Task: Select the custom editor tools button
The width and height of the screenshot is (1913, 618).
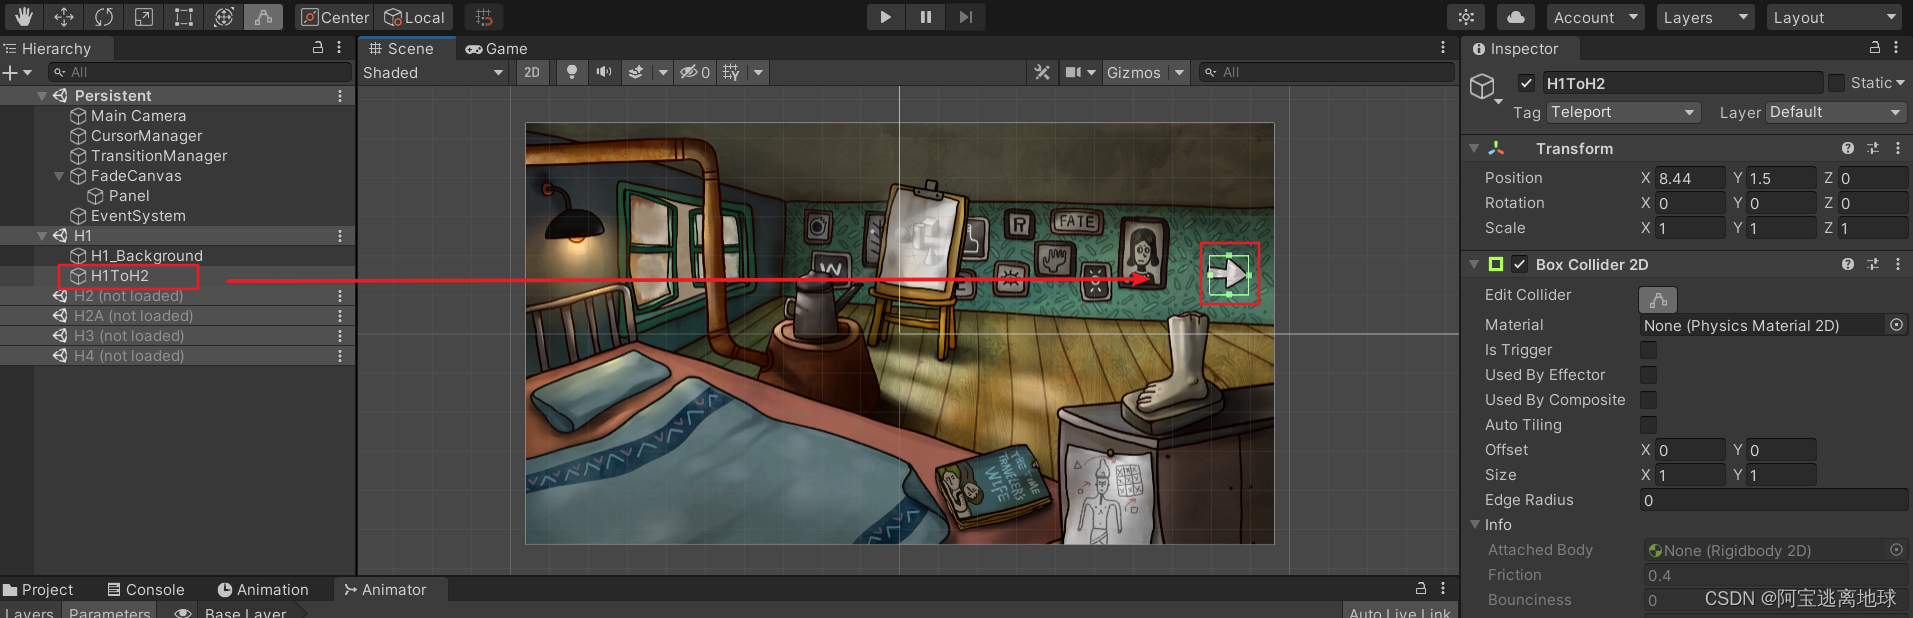Action: click(x=263, y=17)
